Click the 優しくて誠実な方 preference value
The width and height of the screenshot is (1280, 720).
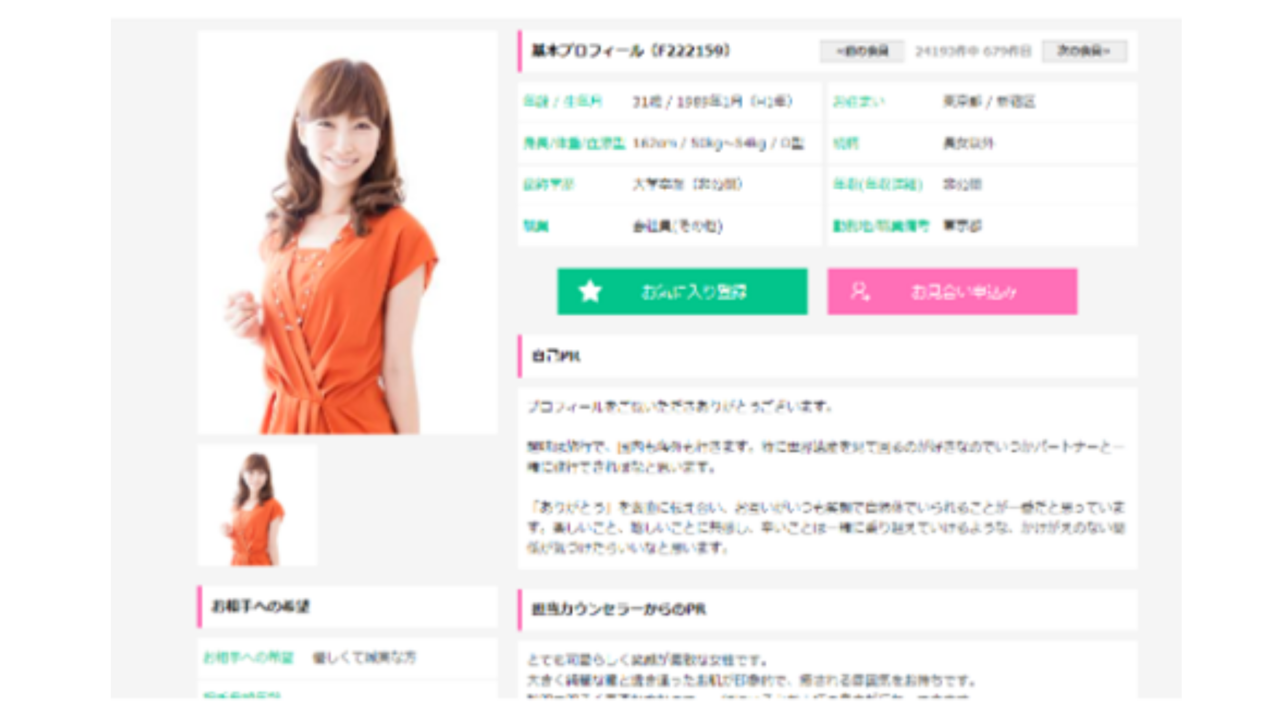coord(364,658)
